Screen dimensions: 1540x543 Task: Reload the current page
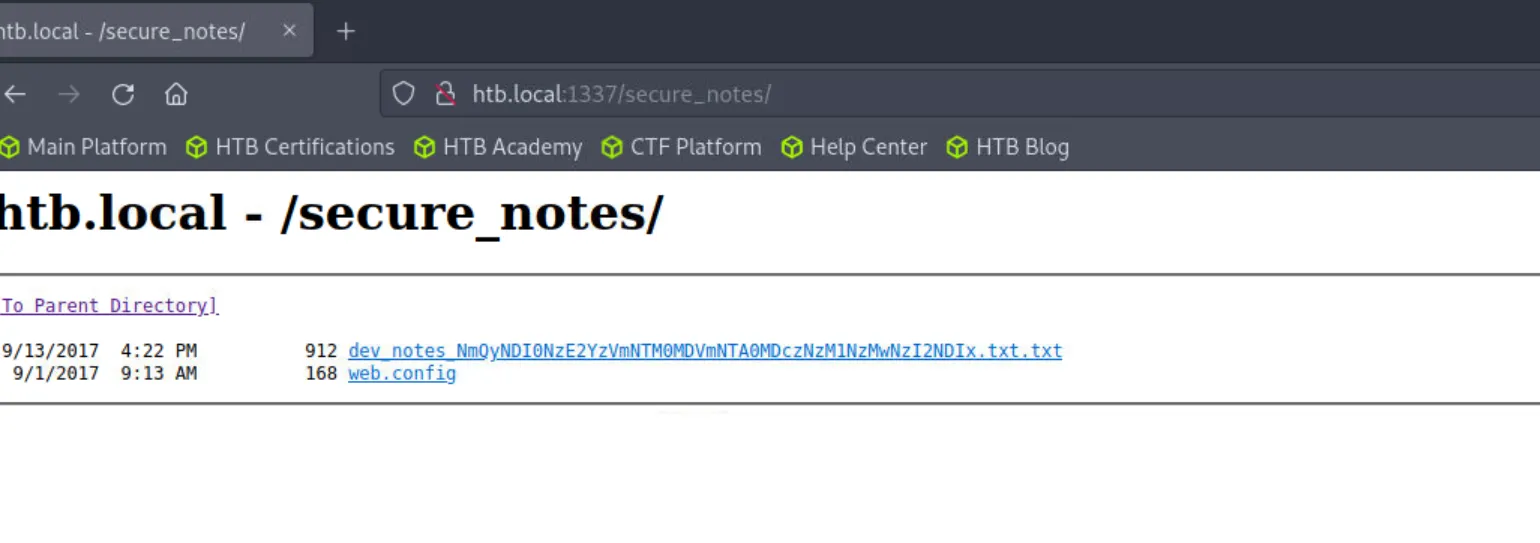(123, 95)
